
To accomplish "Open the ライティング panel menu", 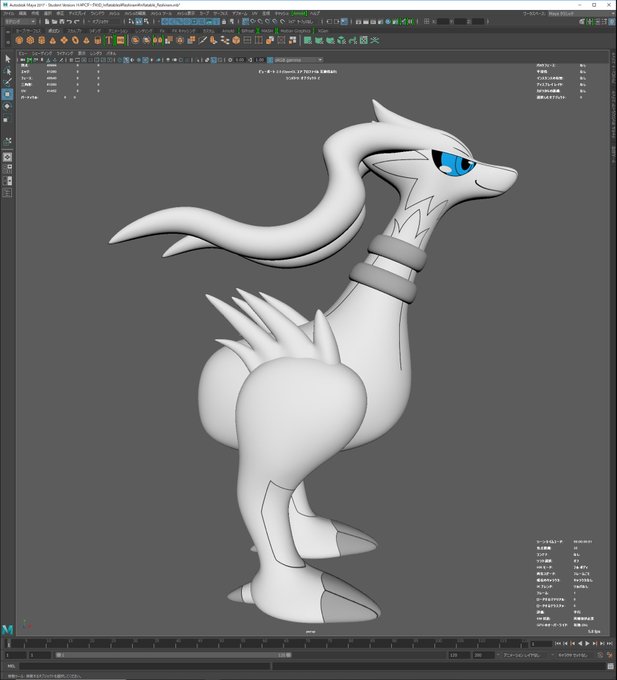I will click(x=65, y=53).
